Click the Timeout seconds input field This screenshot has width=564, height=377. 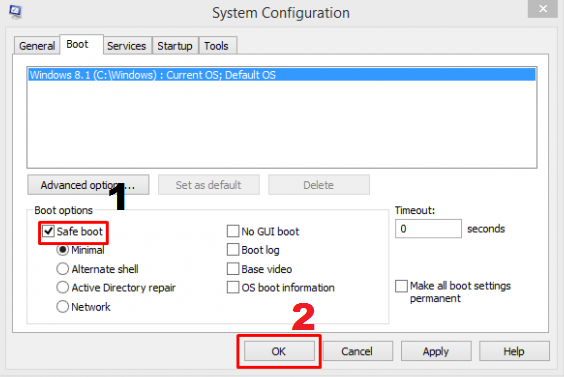point(428,229)
